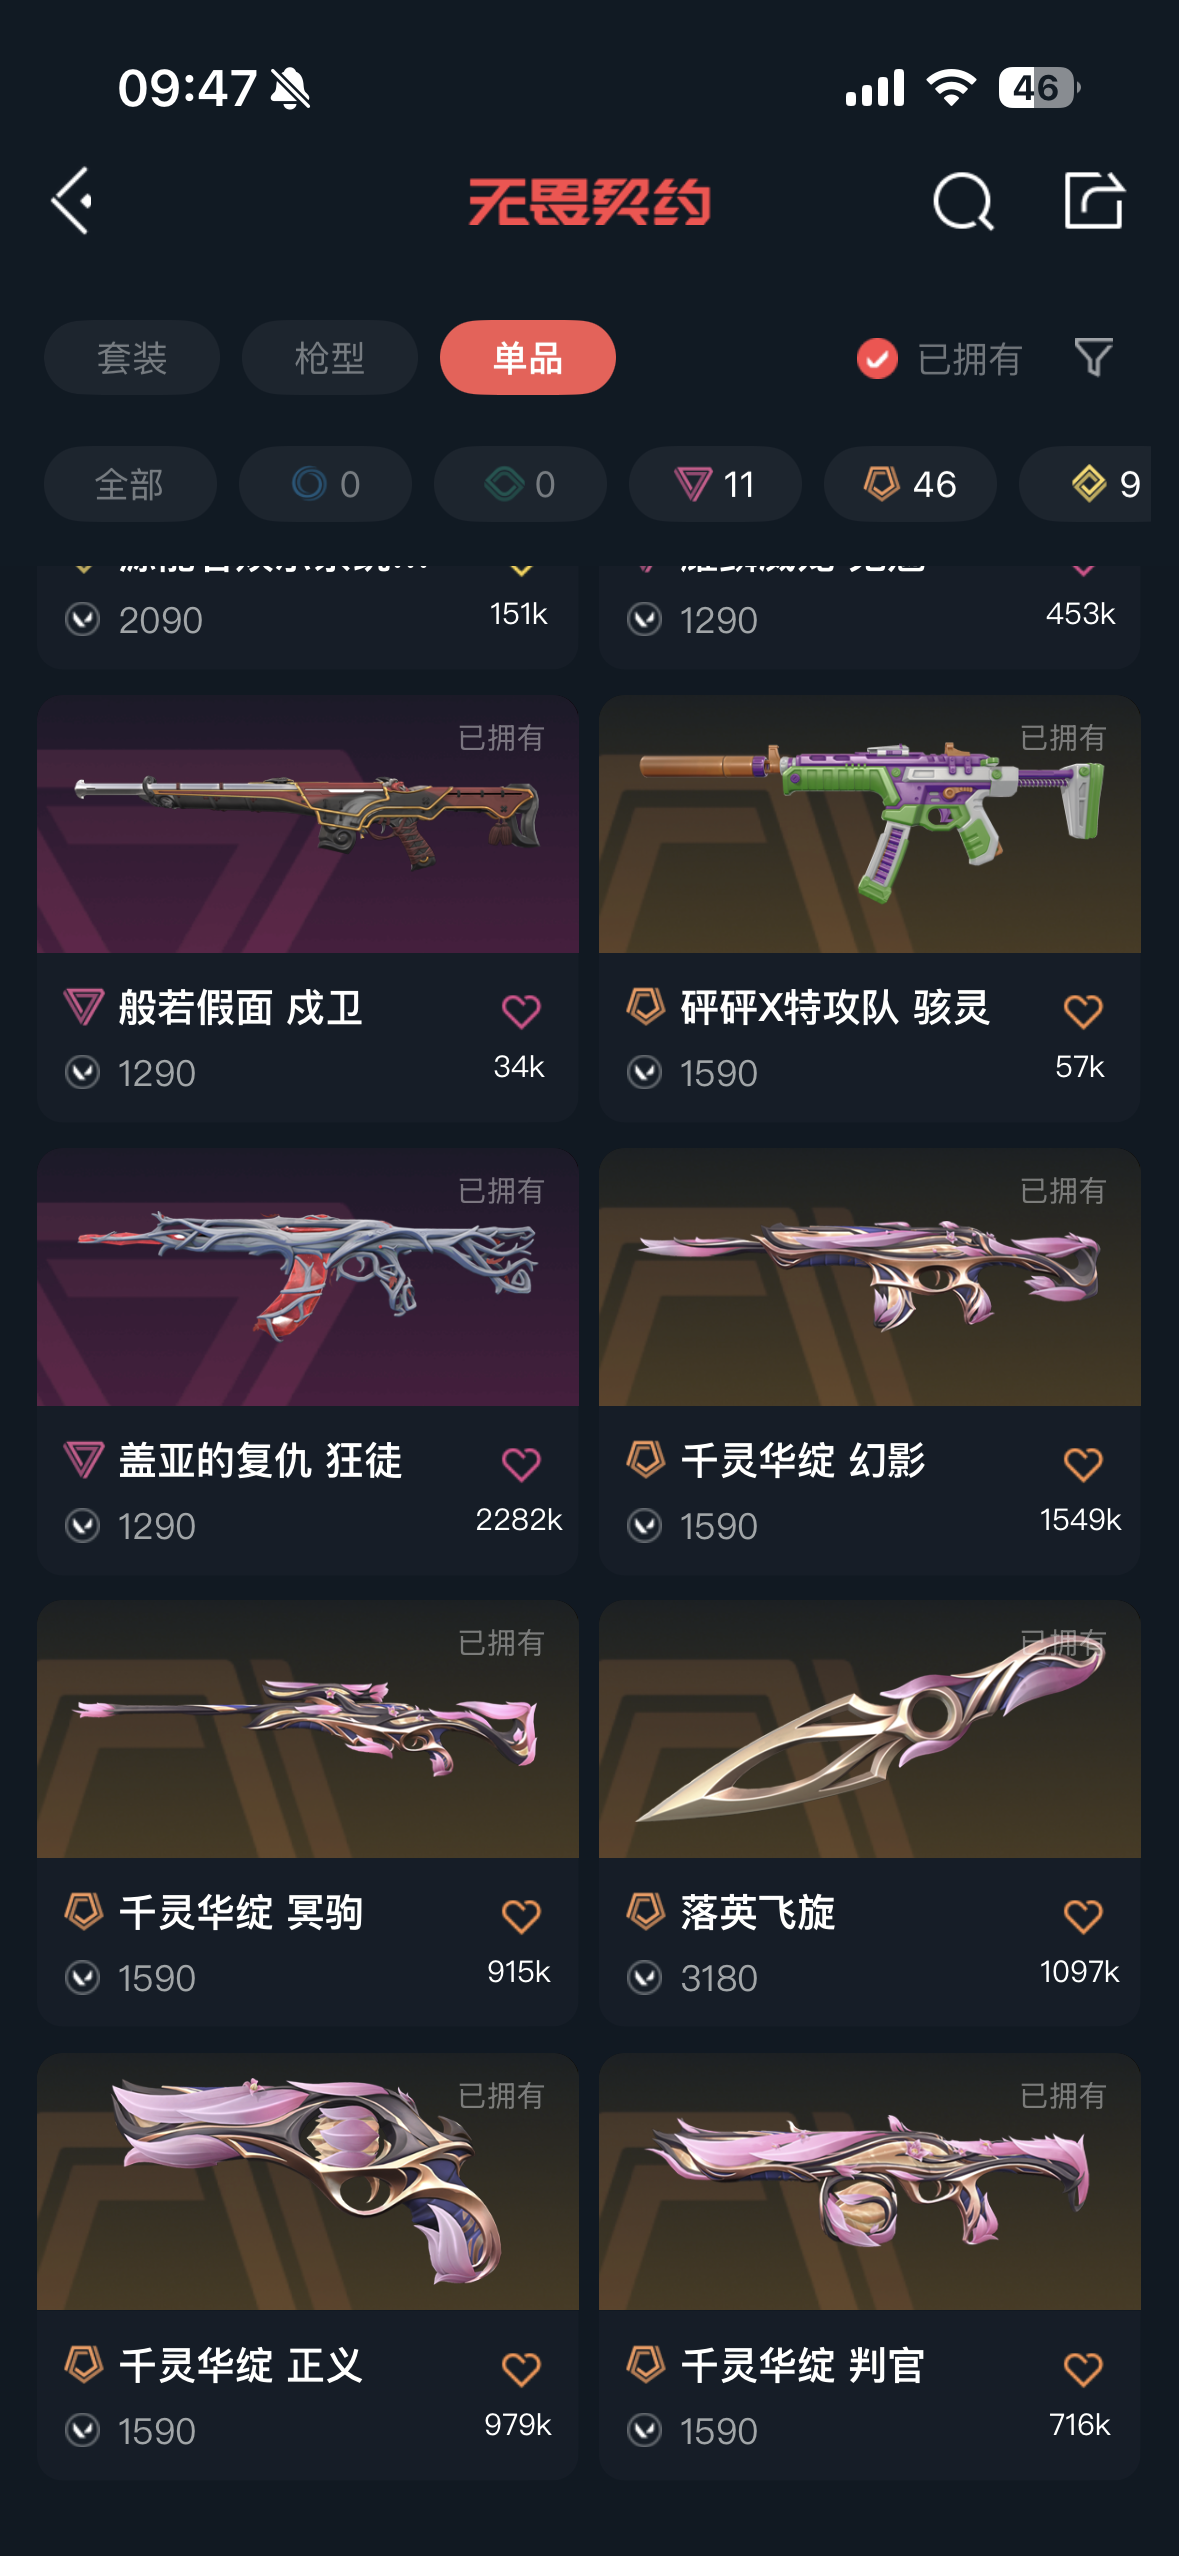This screenshot has width=1179, height=2556.
Task: Like 砰砰X特攻队 骇灵 heart icon
Action: (x=1083, y=1011)
